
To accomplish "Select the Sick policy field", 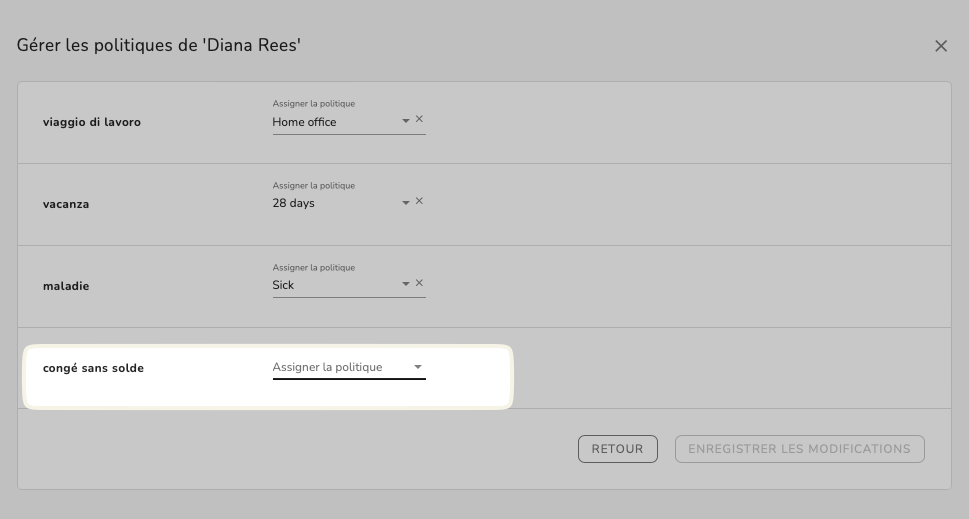I will click(349, 281).
